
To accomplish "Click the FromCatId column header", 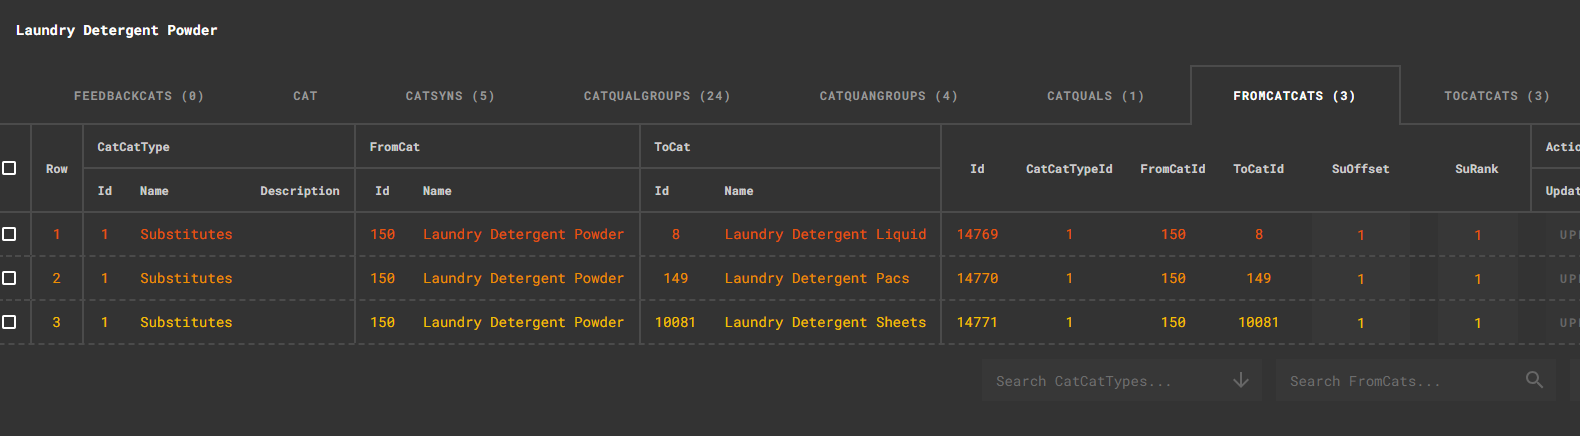I will pyautogui.click(x=1173, y=169).
